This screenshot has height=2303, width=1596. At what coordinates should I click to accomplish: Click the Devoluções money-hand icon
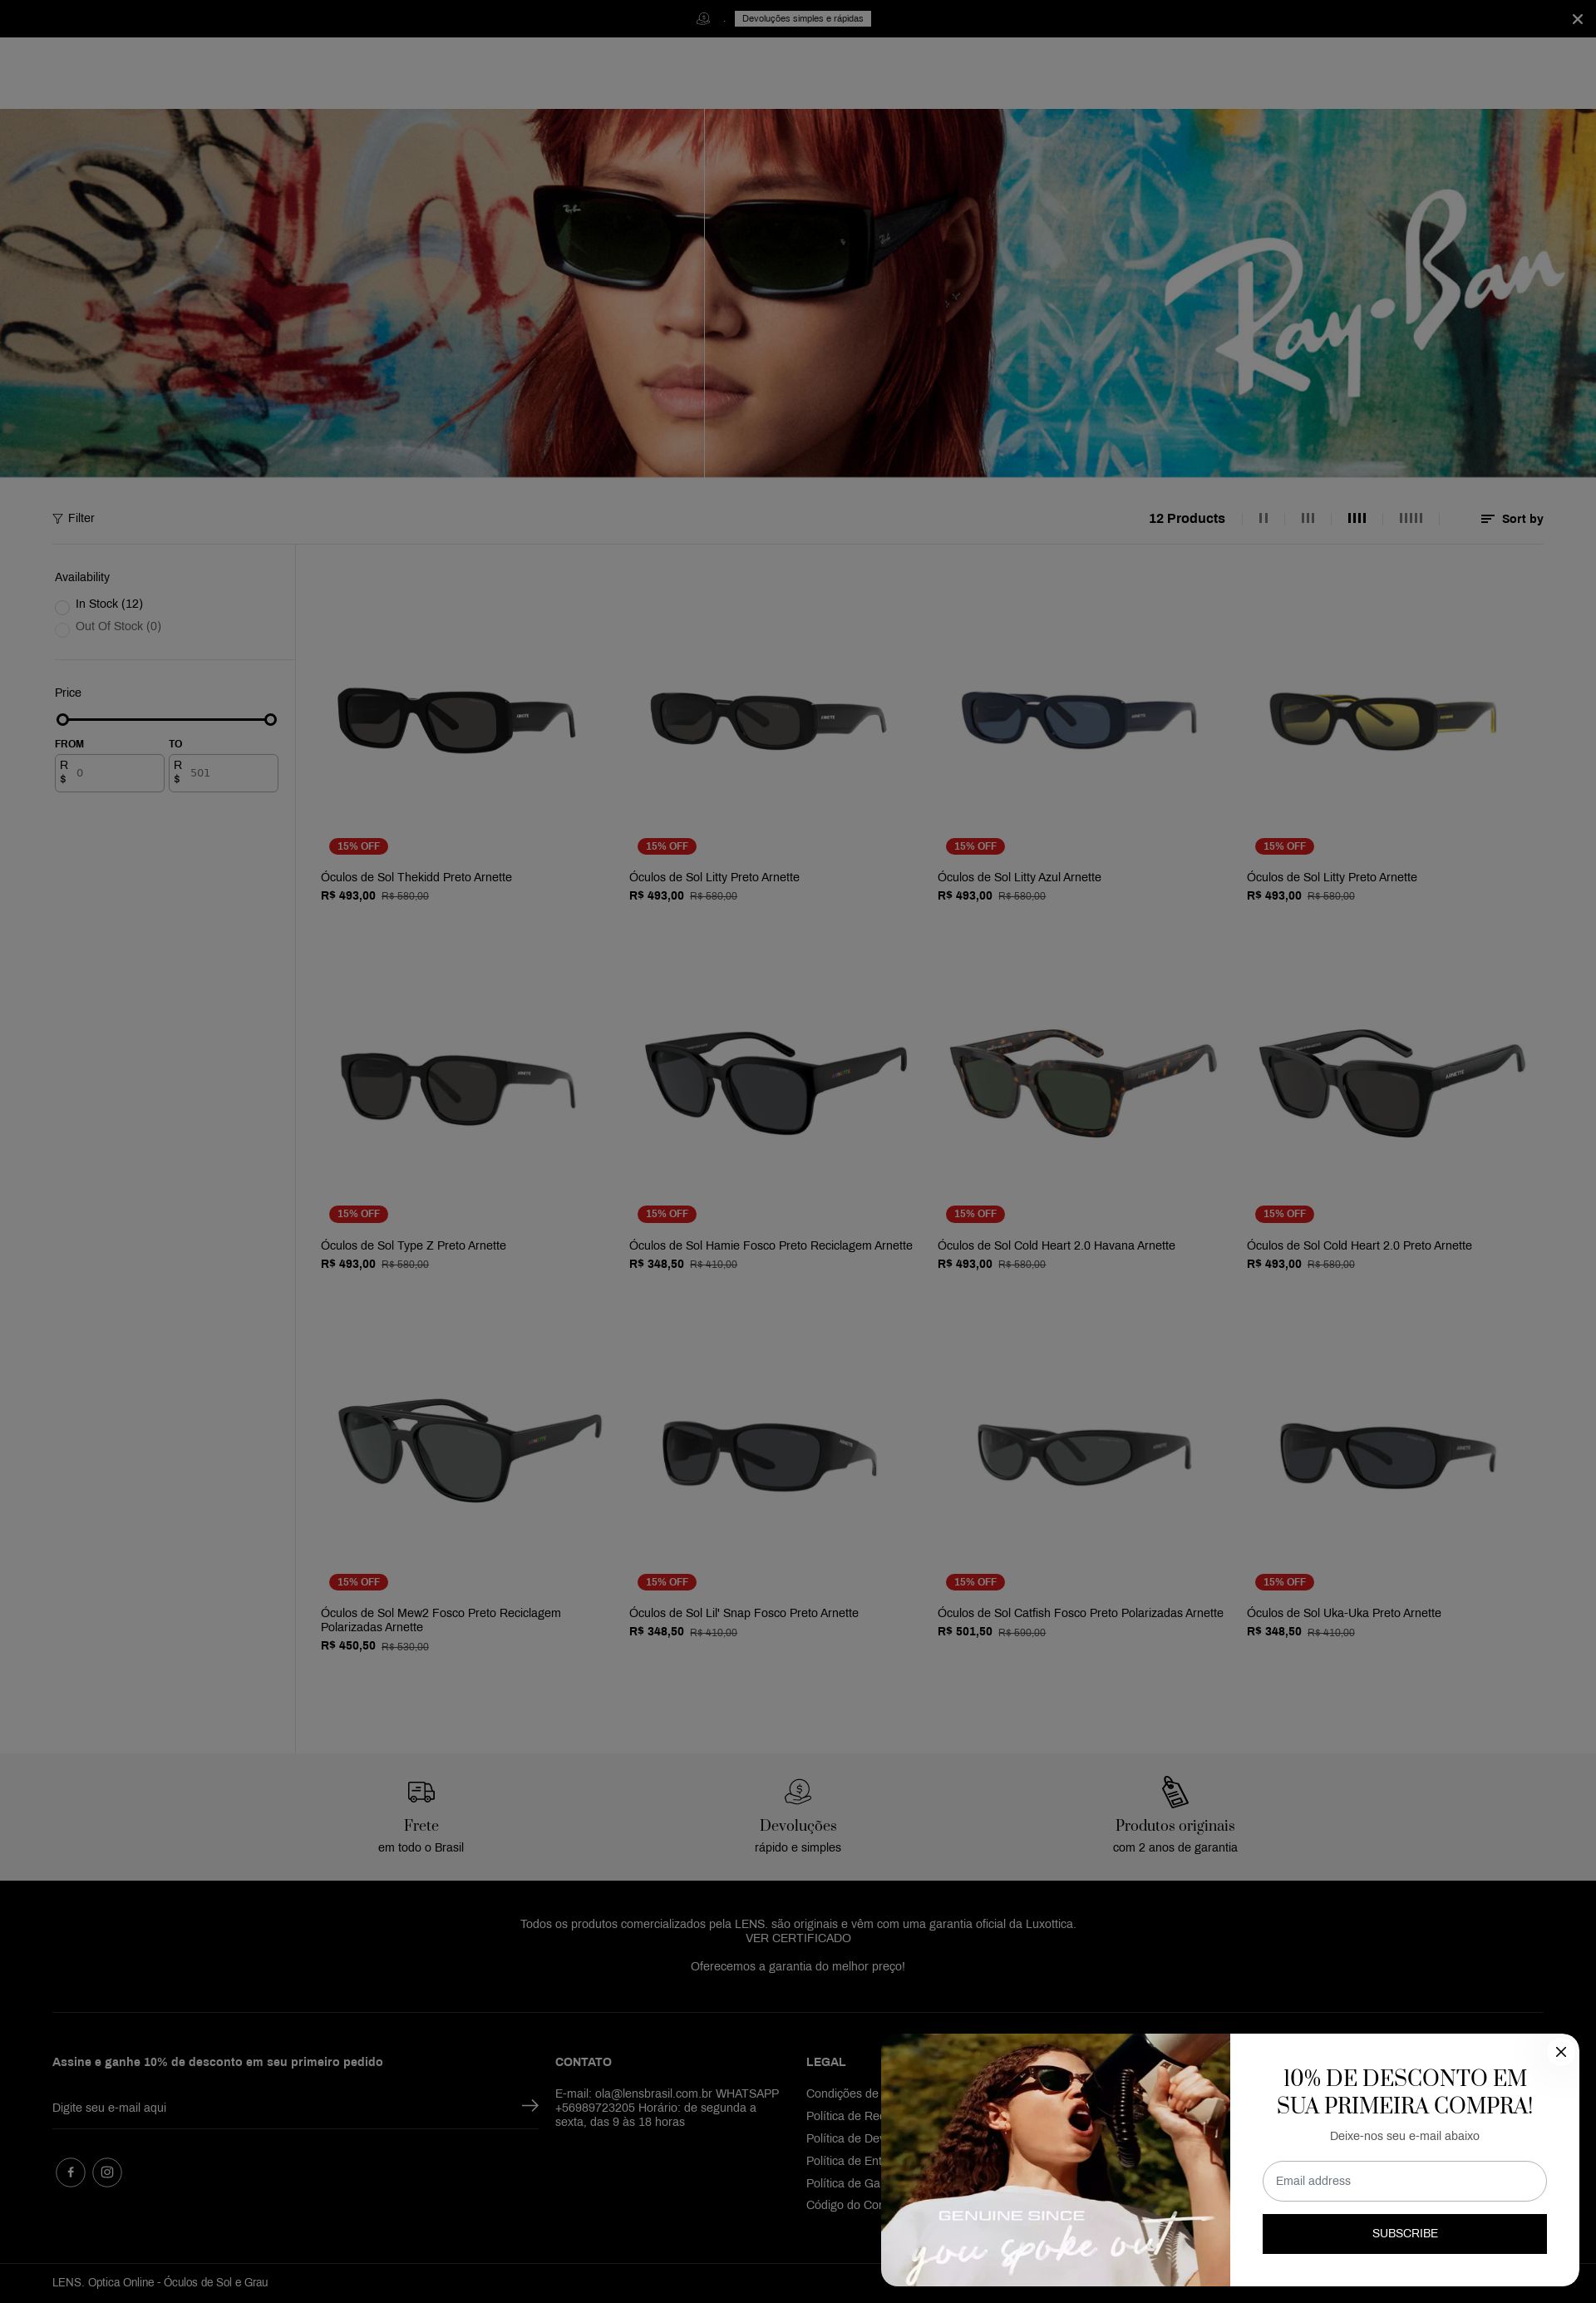pos(798,1791)
